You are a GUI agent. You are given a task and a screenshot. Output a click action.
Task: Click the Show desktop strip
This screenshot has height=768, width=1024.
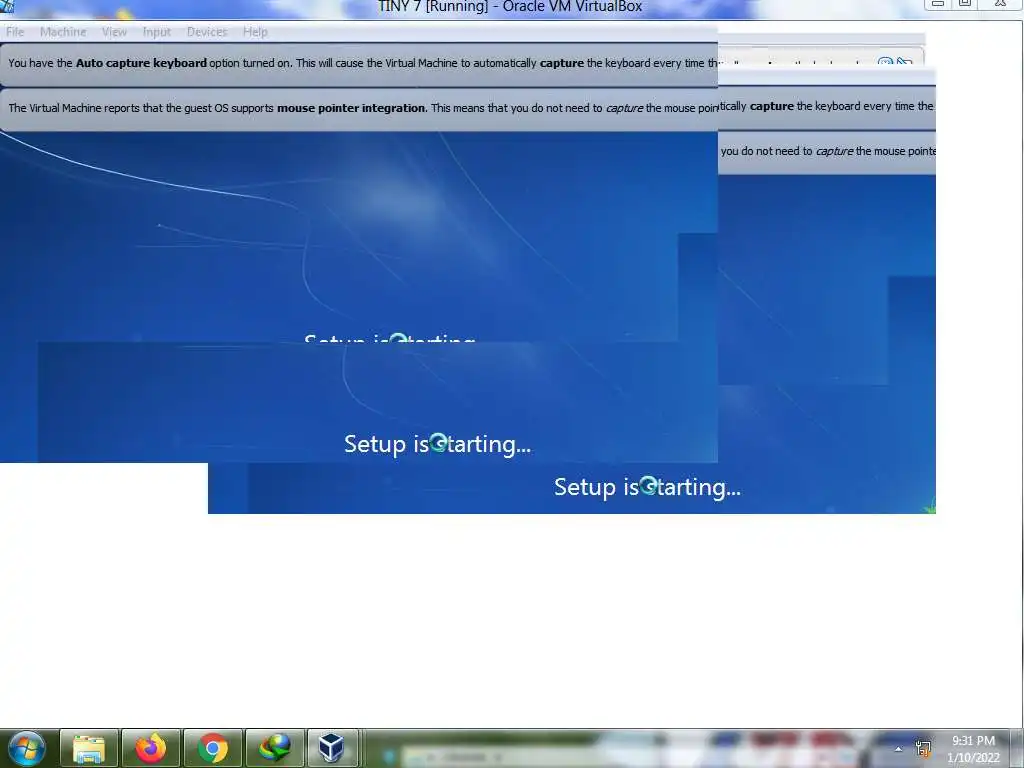pyautogui.click(x=1019, y=748)
